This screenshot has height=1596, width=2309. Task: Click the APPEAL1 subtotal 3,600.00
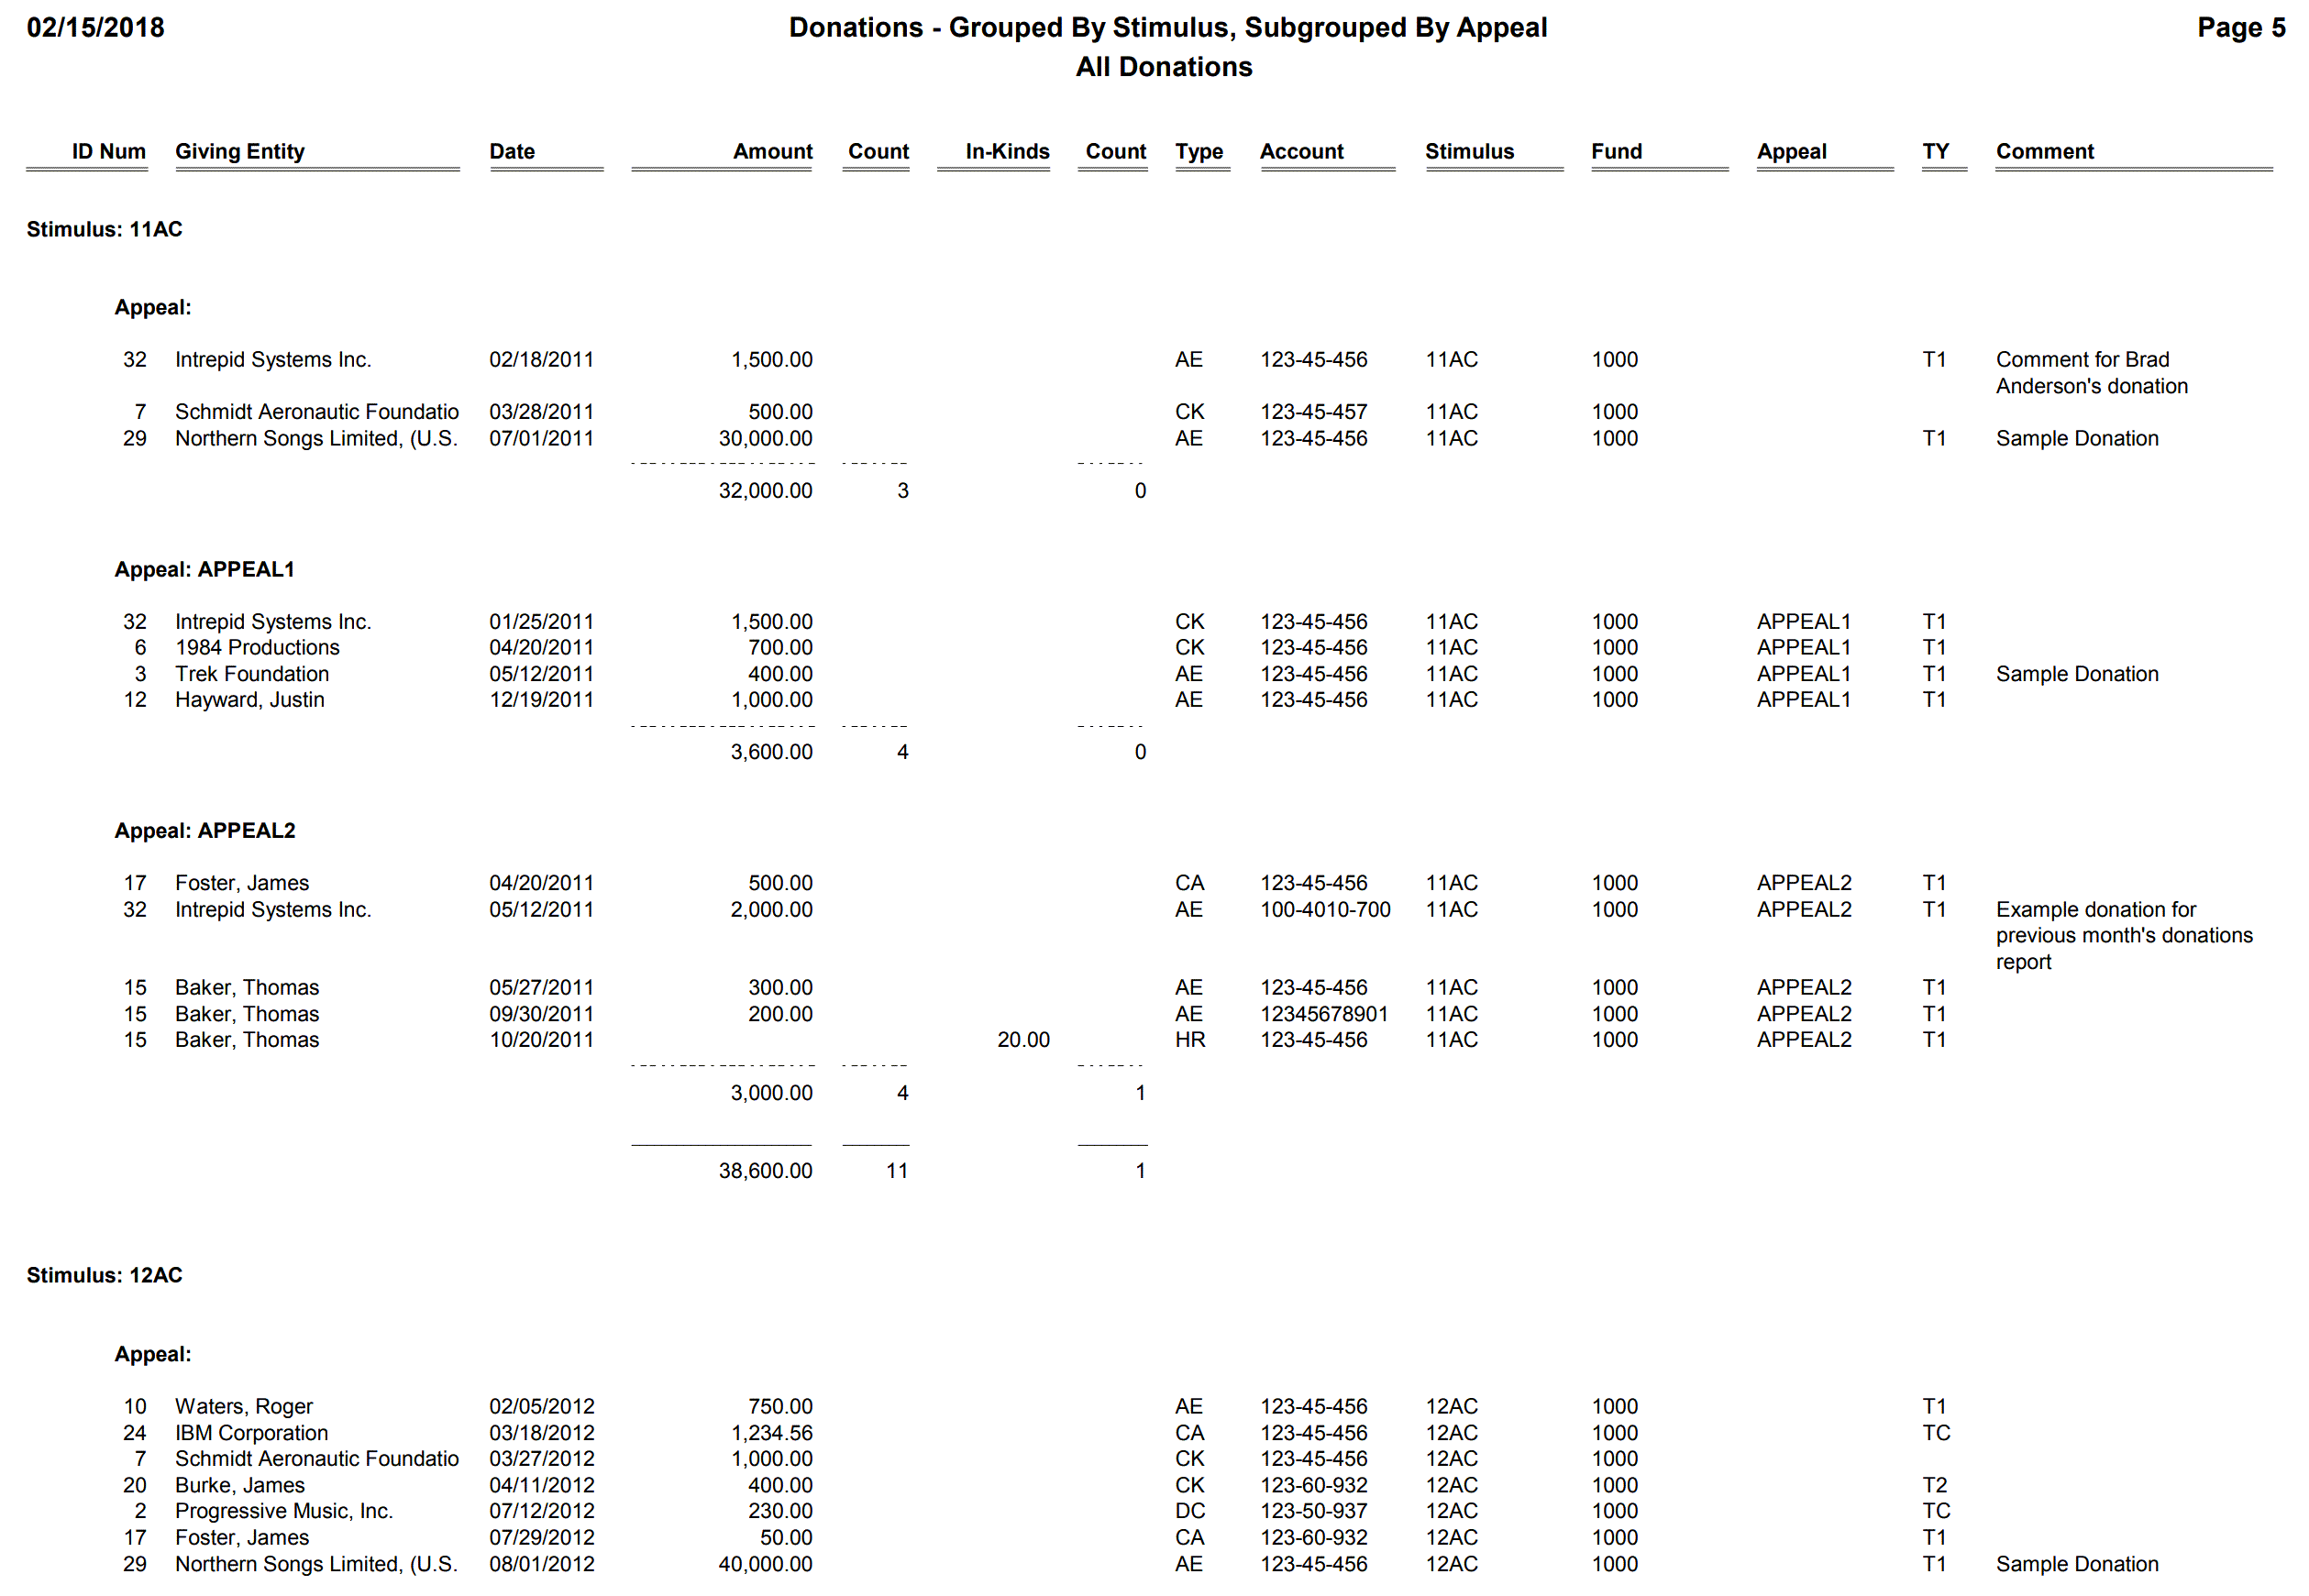[x=771, y=751]
